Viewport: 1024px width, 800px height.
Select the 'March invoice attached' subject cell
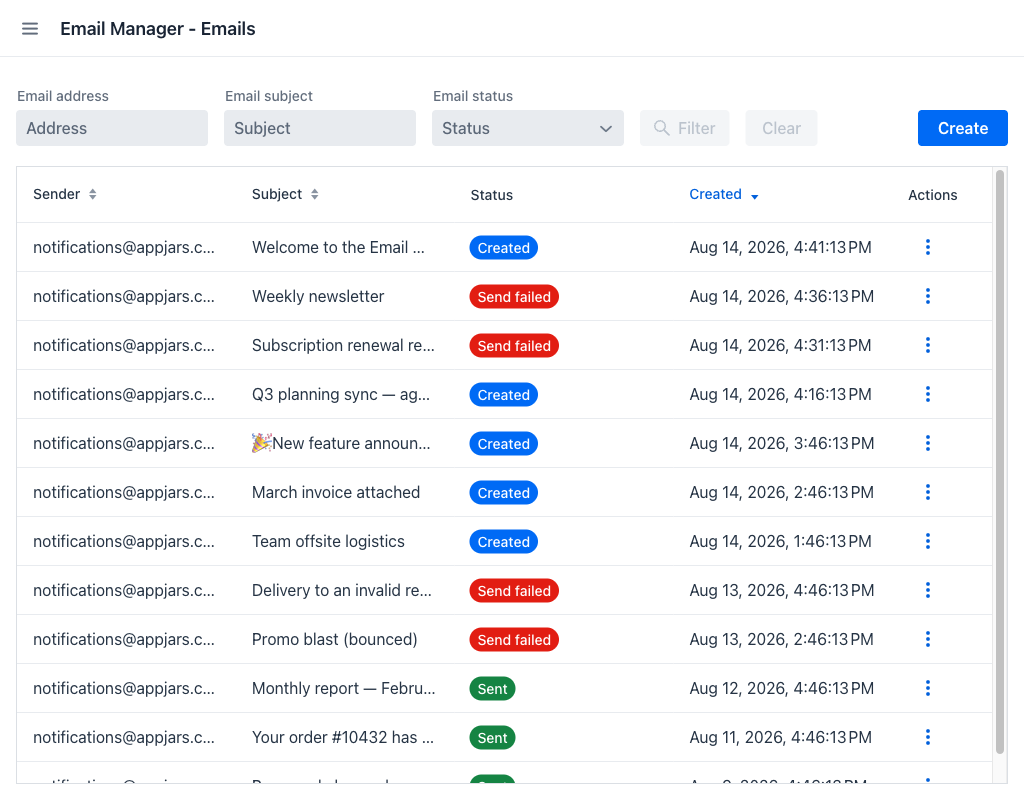point(336,492)
